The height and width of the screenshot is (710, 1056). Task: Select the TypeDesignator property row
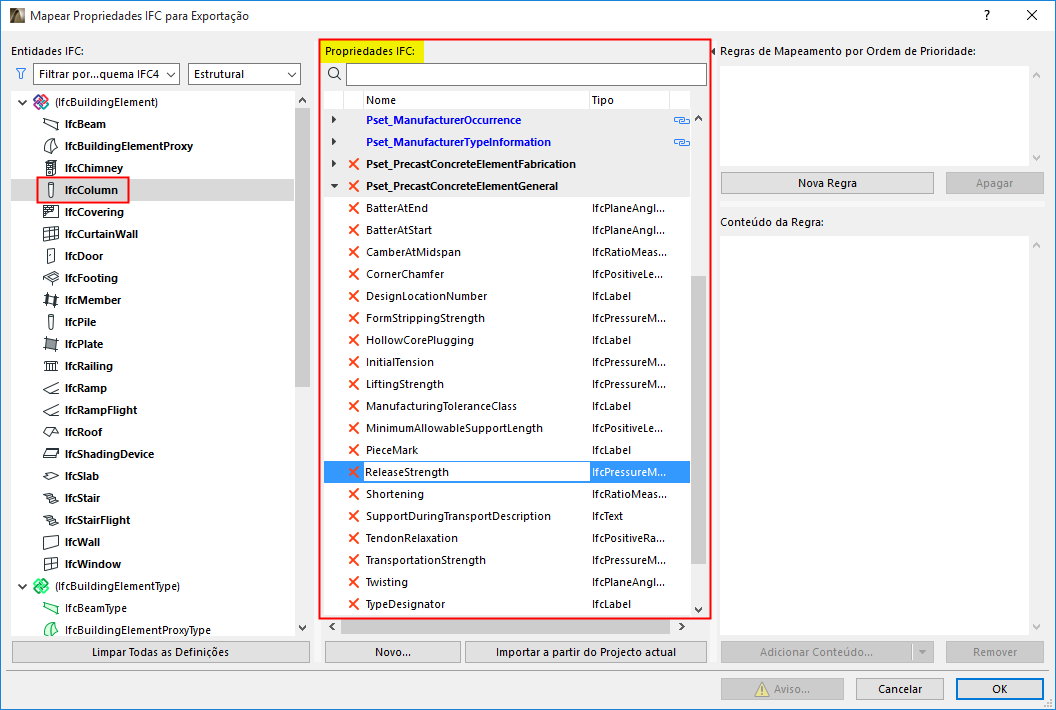click(x=506, y=604)
